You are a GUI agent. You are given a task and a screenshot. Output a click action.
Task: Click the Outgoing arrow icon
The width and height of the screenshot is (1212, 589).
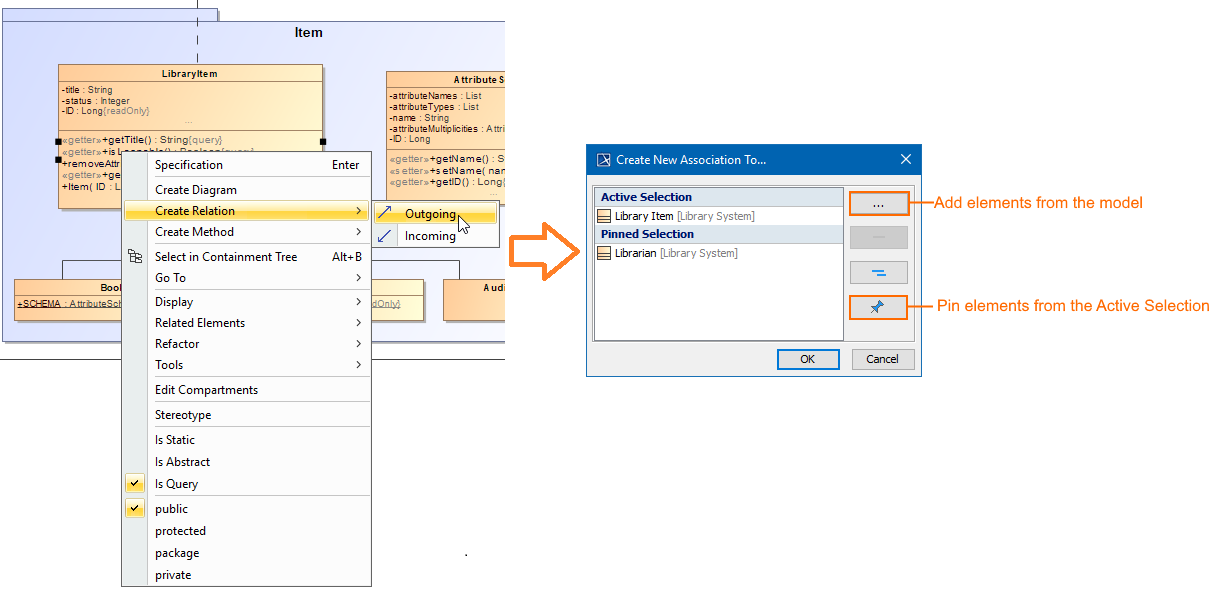pos(385,214)
